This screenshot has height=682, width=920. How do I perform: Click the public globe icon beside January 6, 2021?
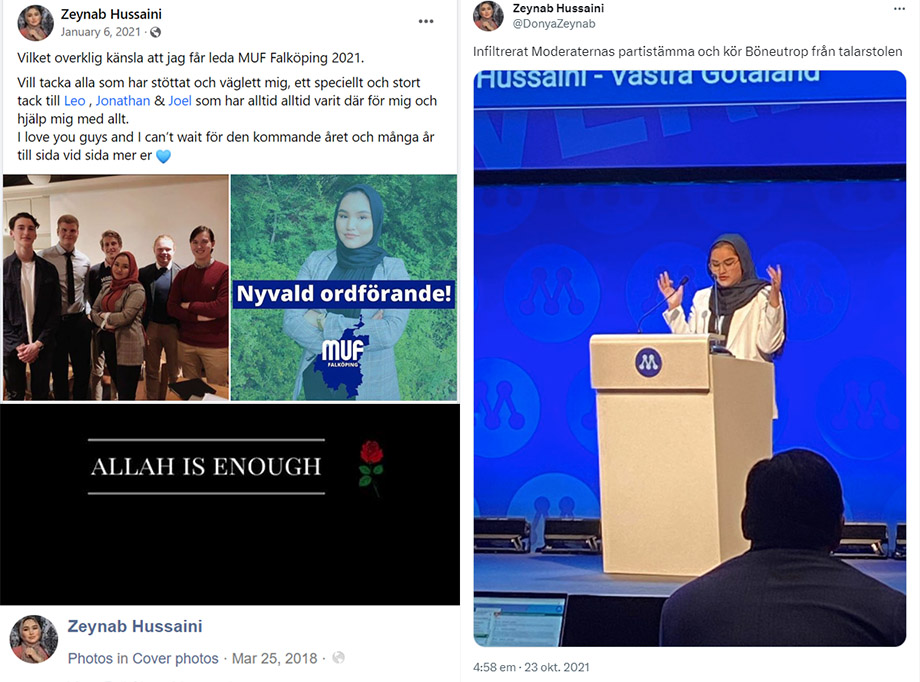[155, 32]
